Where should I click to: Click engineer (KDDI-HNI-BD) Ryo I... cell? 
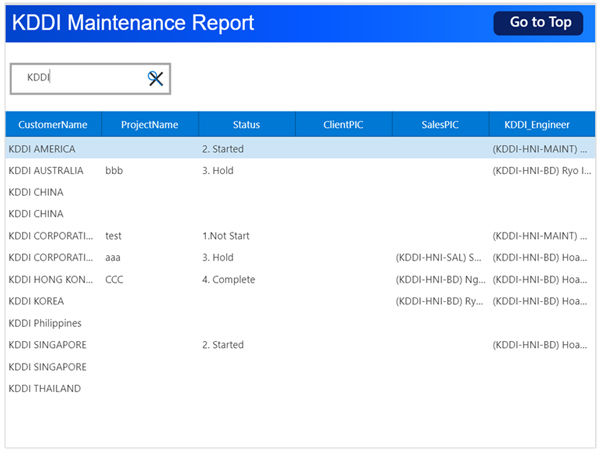coord(541,171)
